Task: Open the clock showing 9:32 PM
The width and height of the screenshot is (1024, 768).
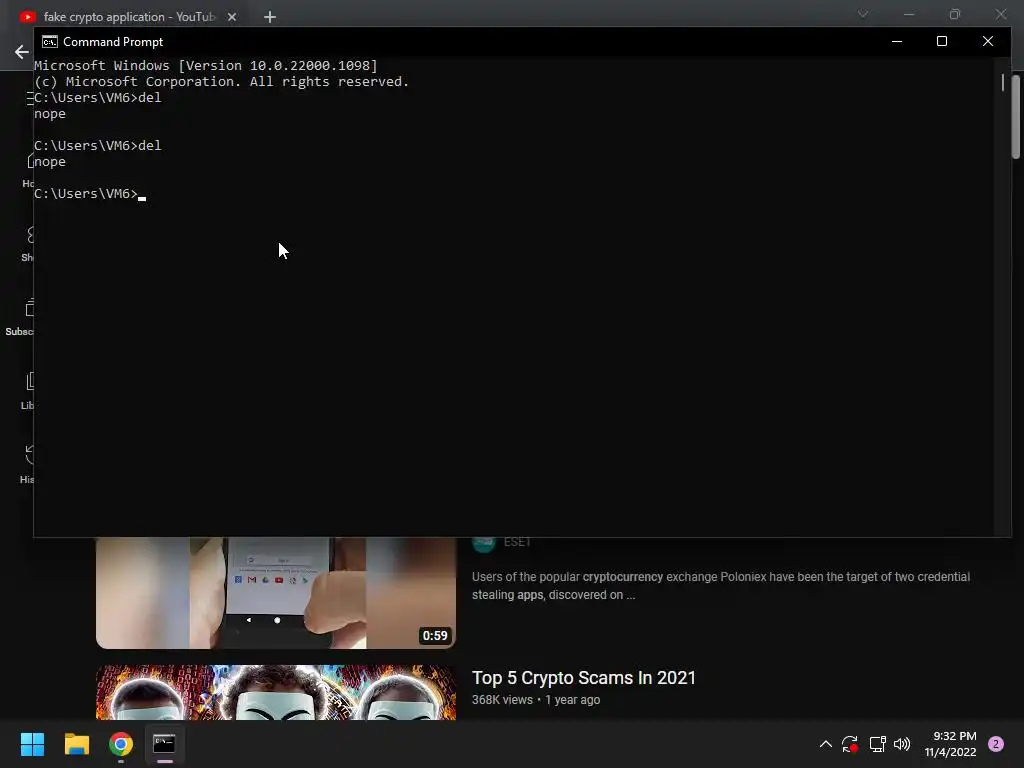Action: (x=950, y=744)
